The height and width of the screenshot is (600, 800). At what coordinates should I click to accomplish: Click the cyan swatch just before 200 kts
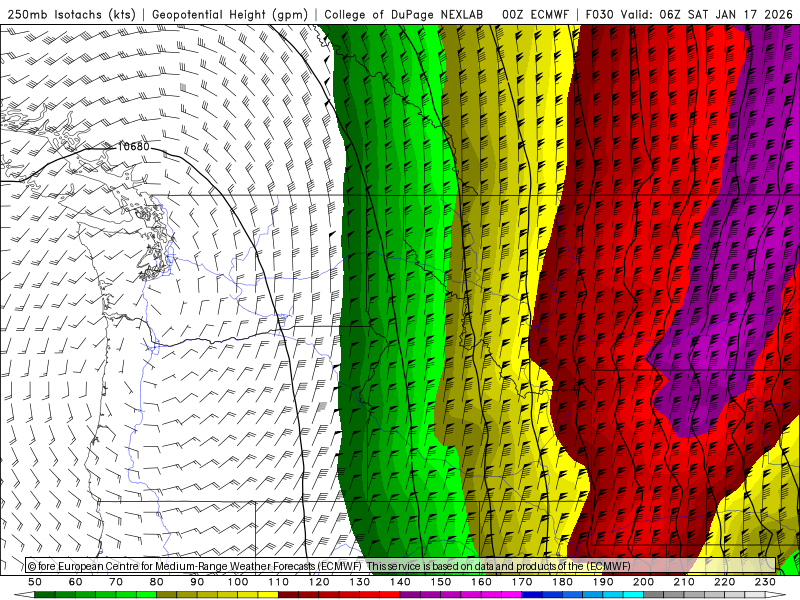tap(634, 595)
